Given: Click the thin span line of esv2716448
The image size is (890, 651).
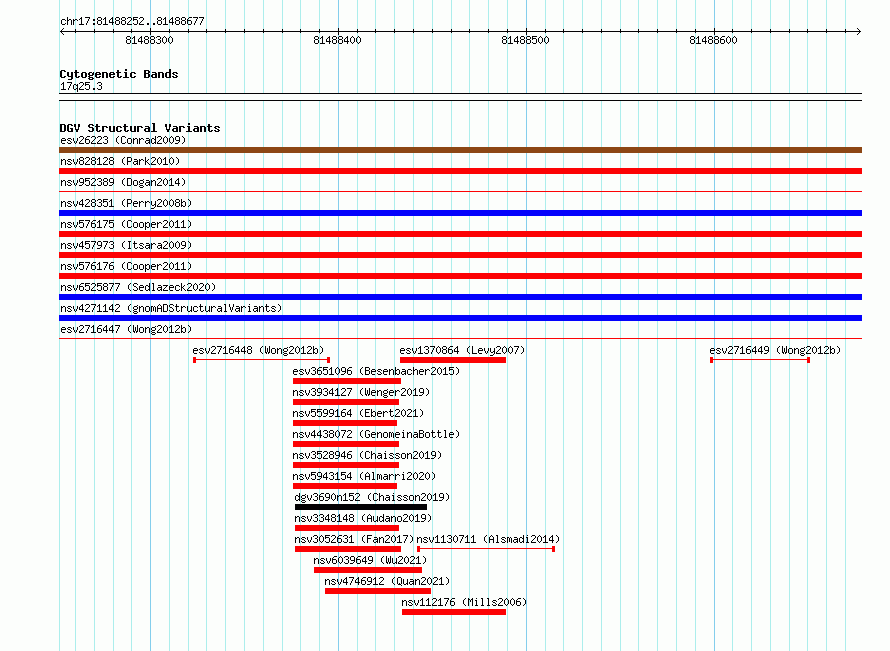Looking at the screenshot, I should (262, 360).
